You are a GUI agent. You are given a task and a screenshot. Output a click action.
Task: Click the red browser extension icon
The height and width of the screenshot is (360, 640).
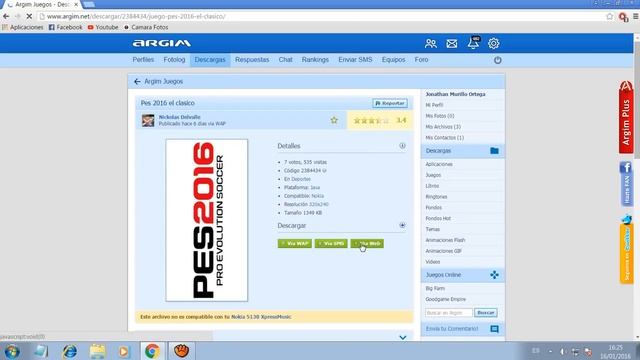[x=623, y=17]
